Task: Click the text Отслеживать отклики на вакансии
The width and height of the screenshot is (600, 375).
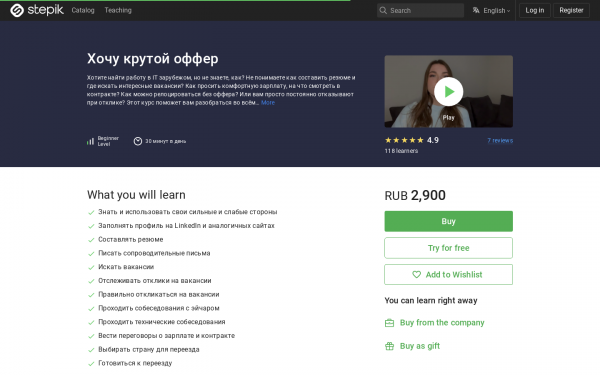Action: click(155, 281)
